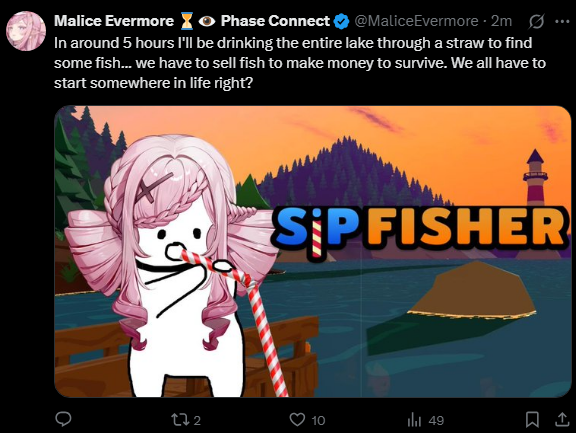This screenshot has width=576, height=433.
Task: Click the Malice Evermore display name
Action: coord(114,21)
